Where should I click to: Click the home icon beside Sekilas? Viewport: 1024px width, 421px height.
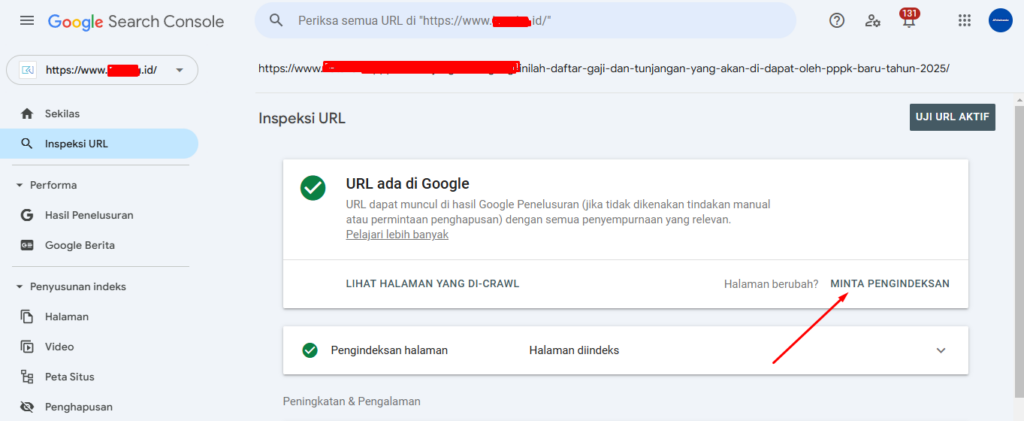point(27,114)
